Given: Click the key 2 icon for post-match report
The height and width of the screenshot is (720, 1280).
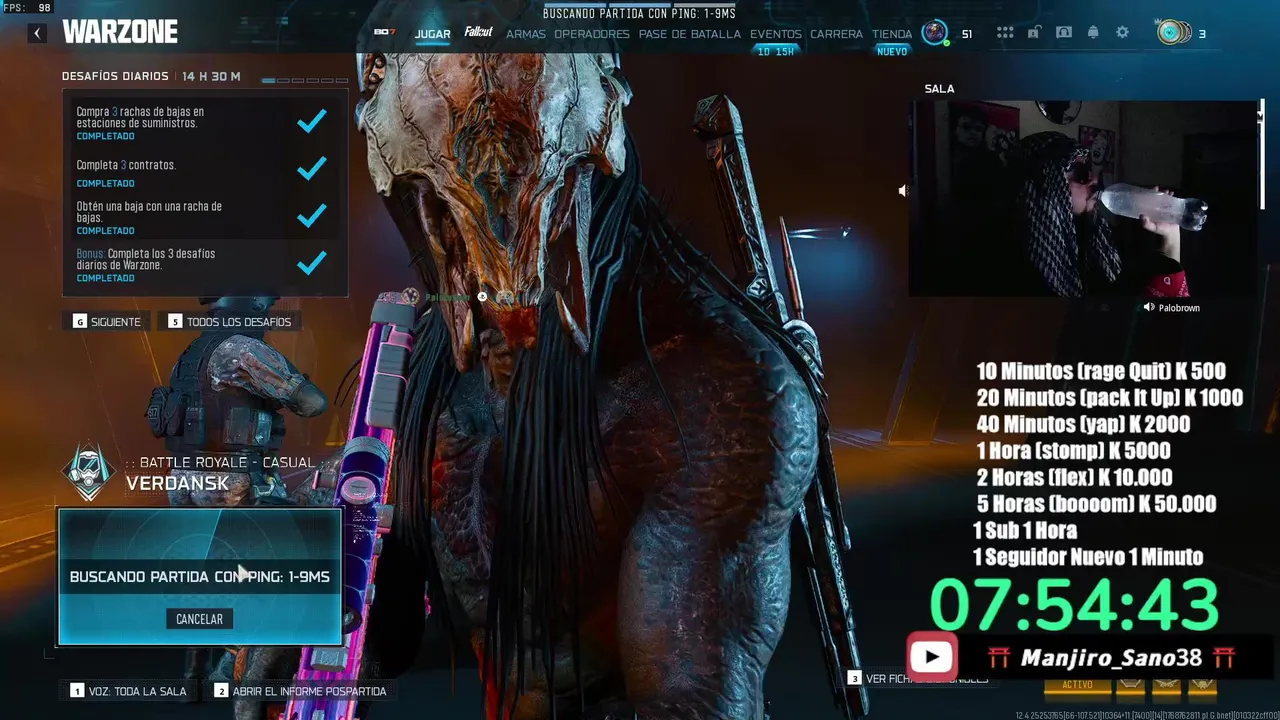Looking at the screenshot, I should coord(221,691).
